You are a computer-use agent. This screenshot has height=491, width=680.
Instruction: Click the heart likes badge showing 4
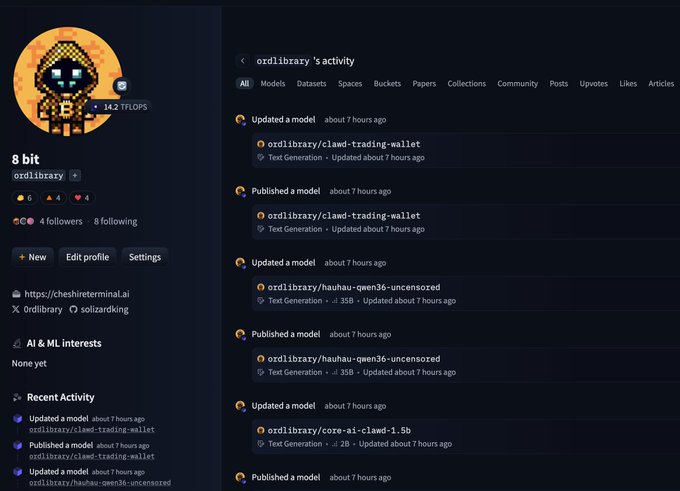[82, 198]
